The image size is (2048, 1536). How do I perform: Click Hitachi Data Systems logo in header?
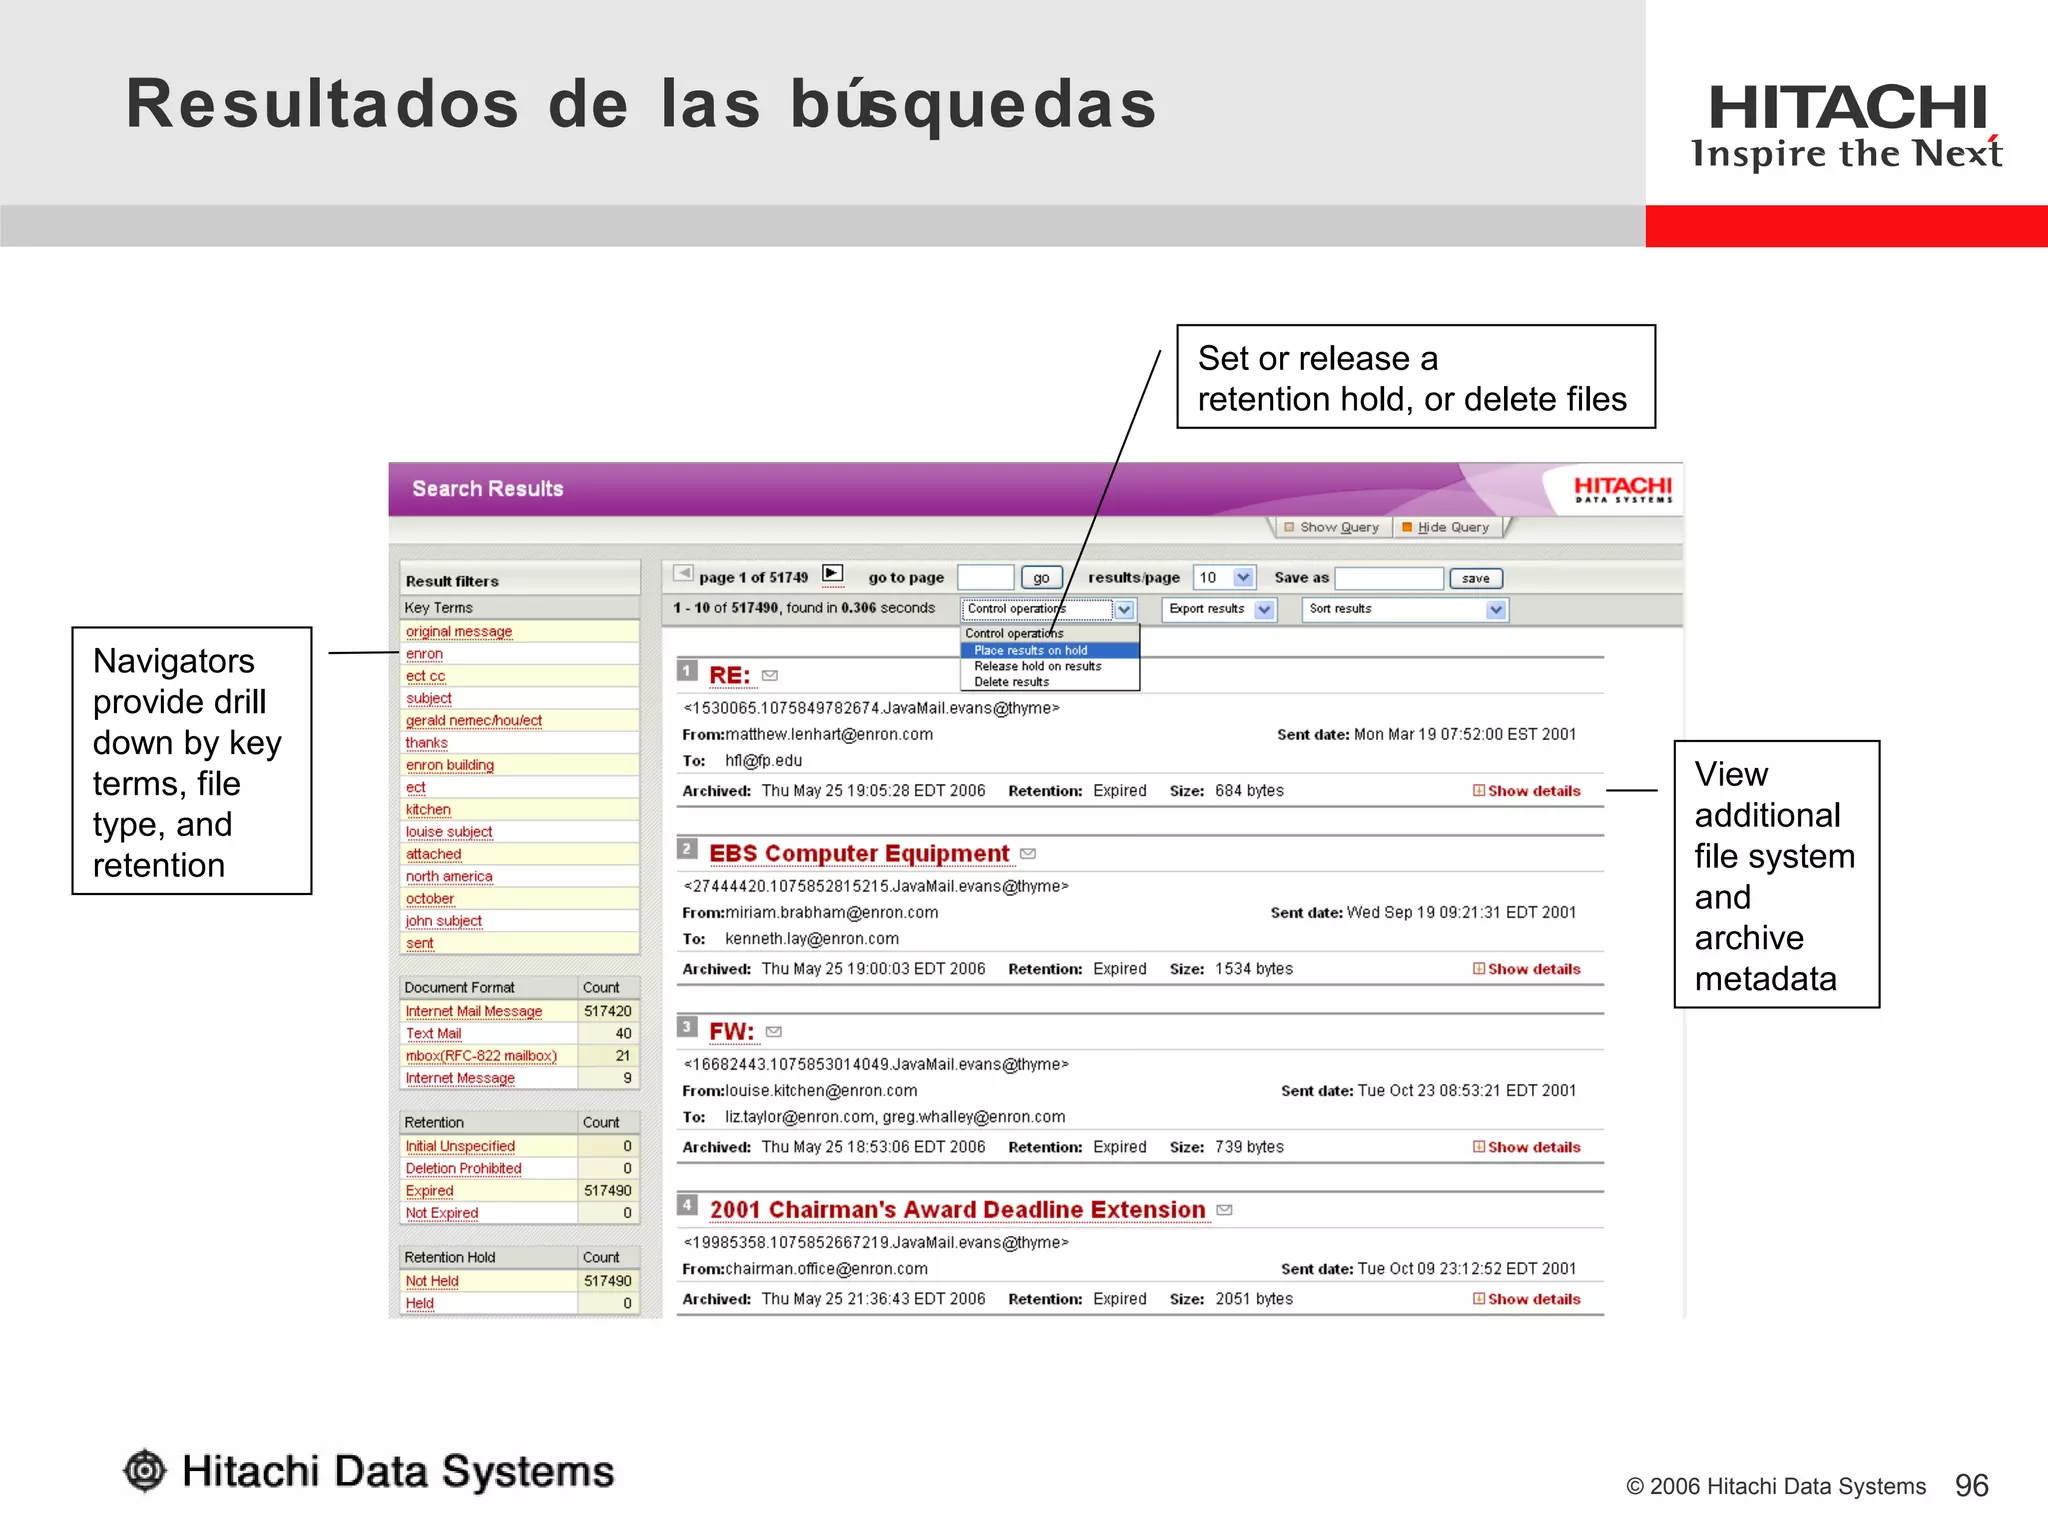click(1622, 489)
